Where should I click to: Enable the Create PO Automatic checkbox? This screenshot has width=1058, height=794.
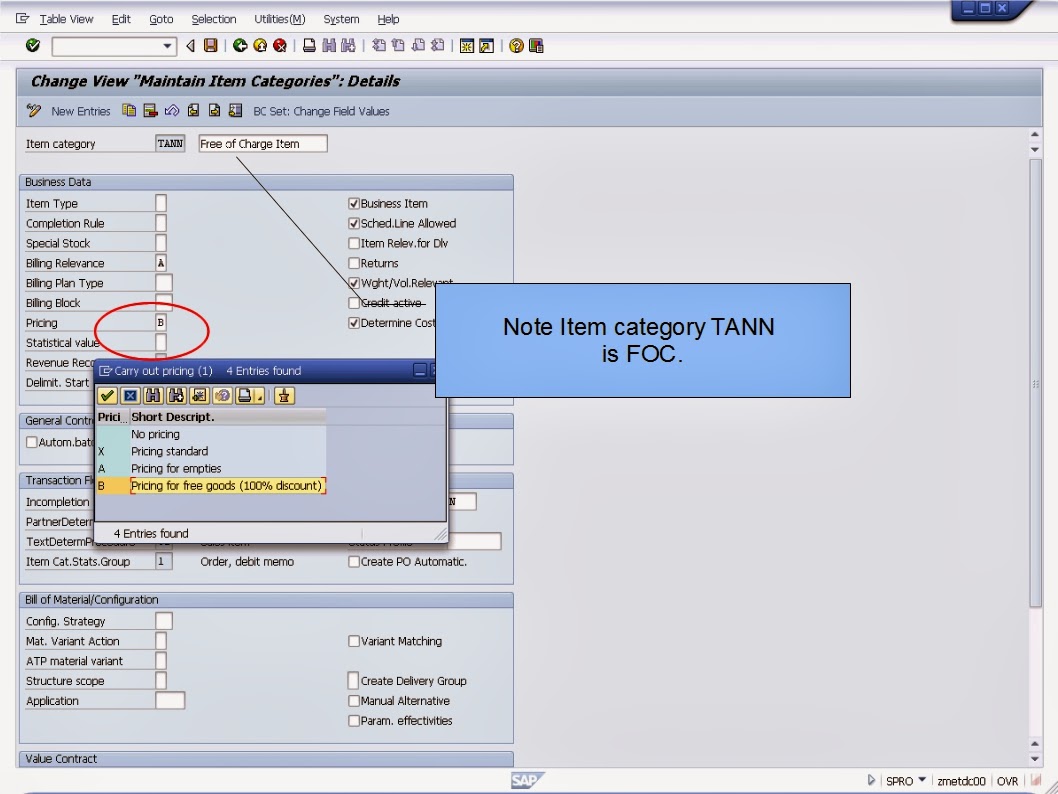click(x=354, y=561)
